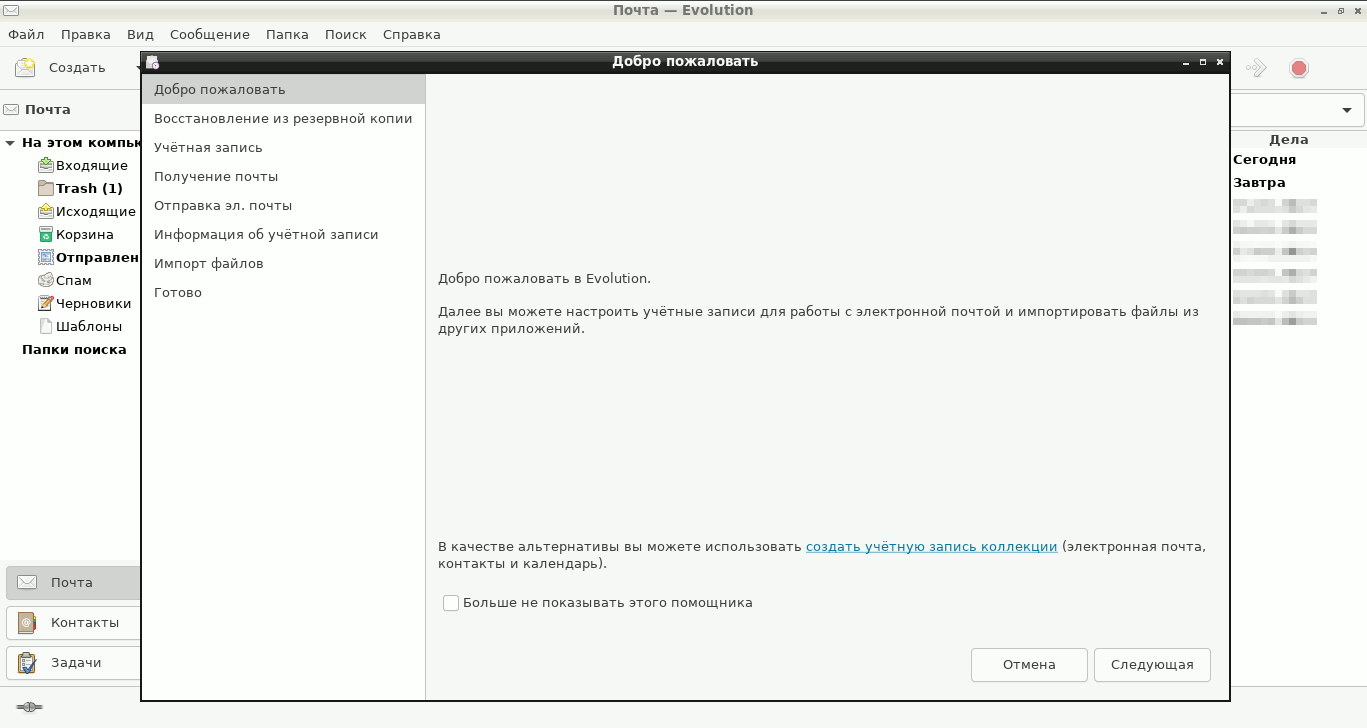Open the Папка menu

coord(287,34)
